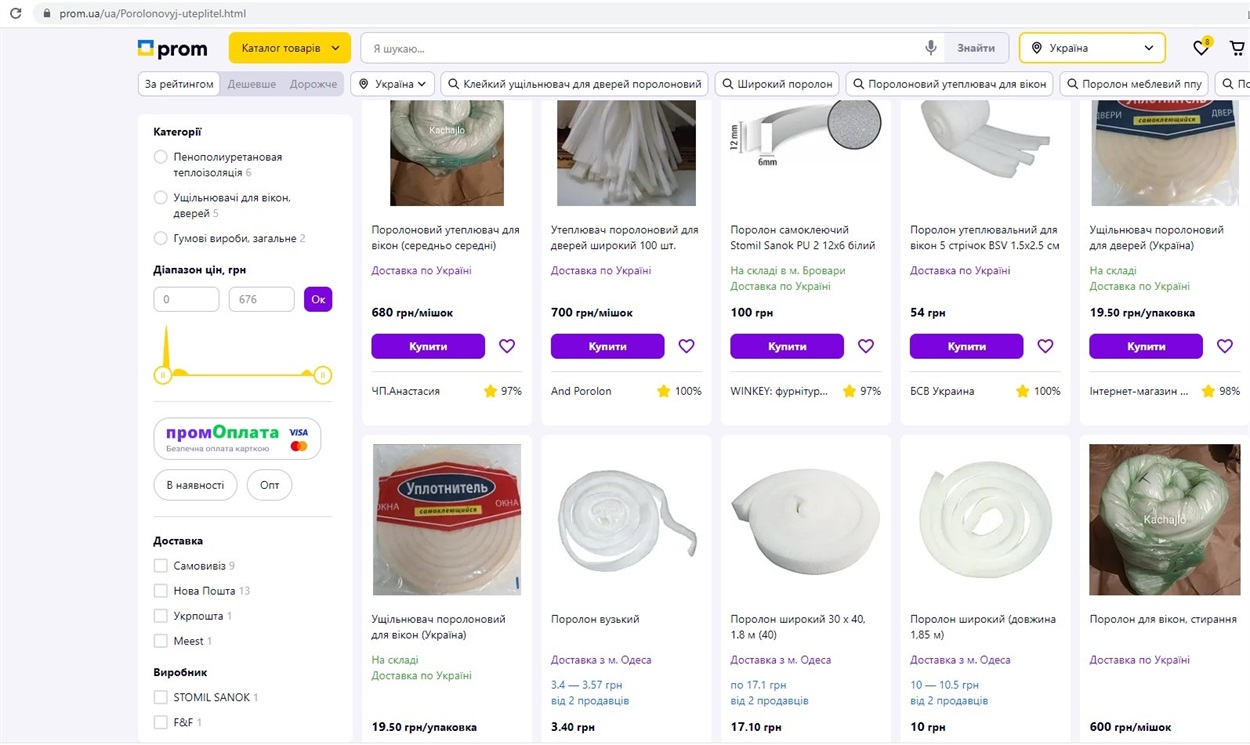Click the prom logo
Screen dimensions: 1250x745
(172, 48)
